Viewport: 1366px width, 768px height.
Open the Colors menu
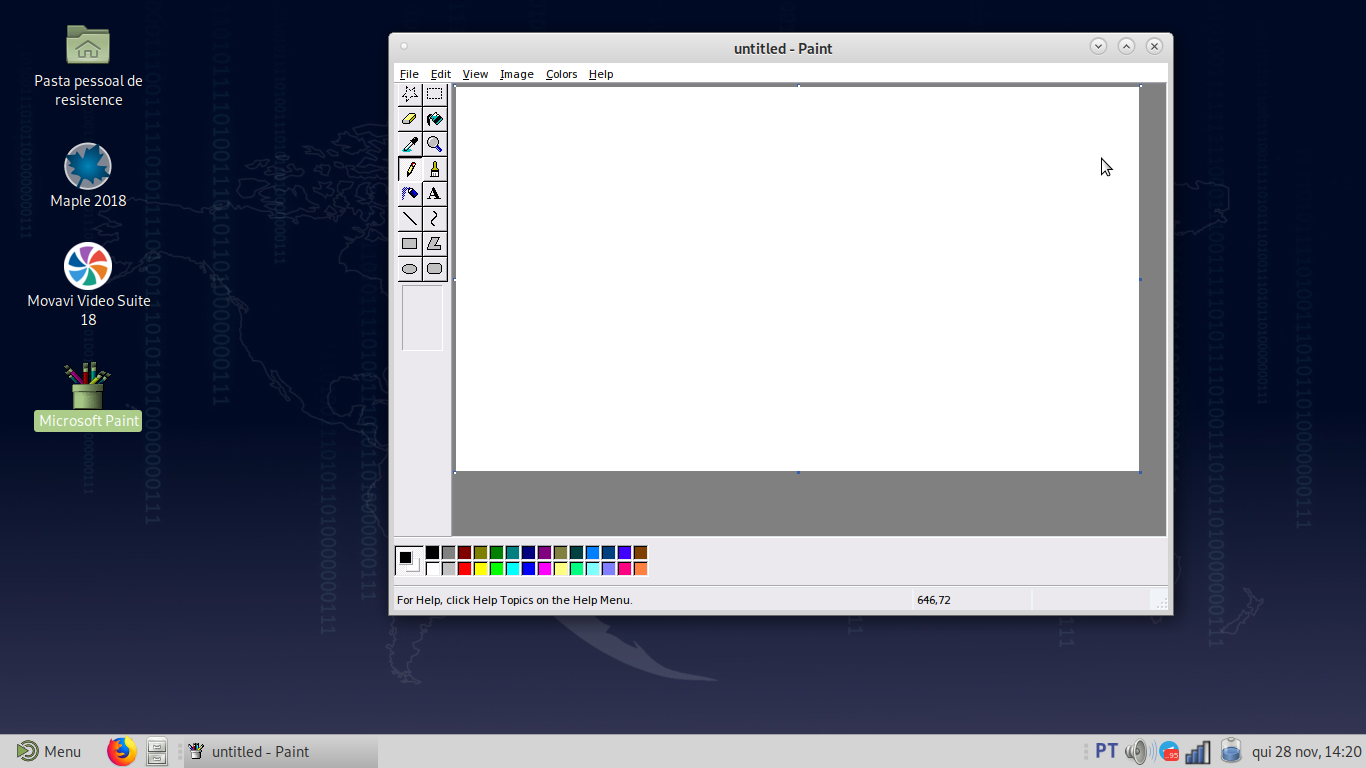tap(562, 74)
